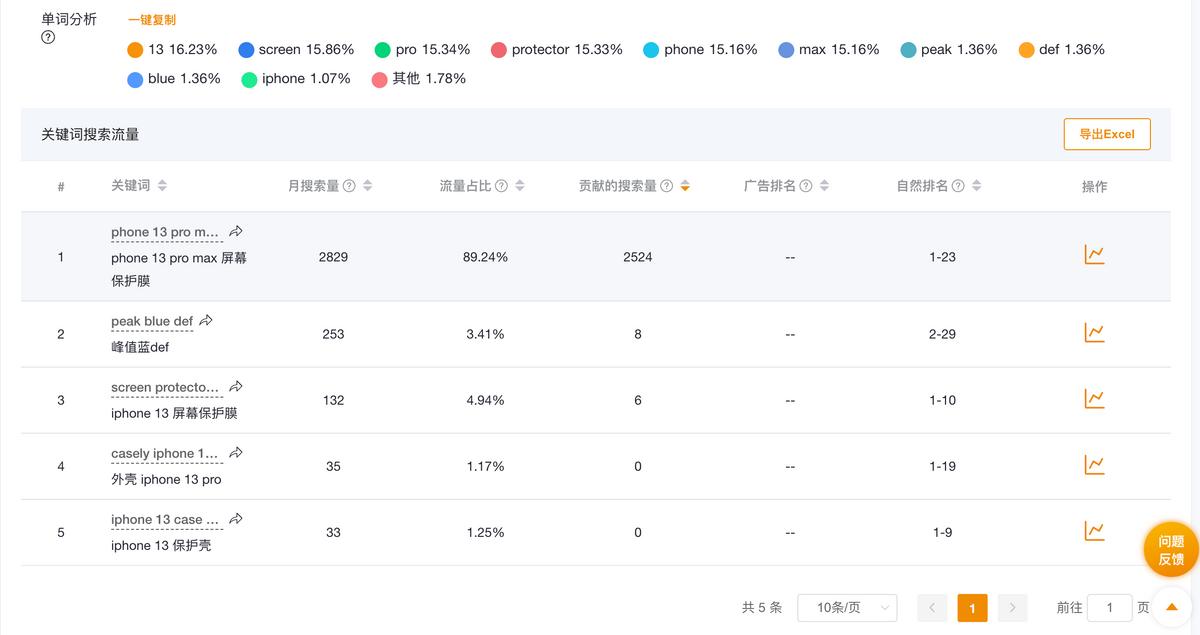Viewport: 1200px width, 635px height.
Task: Sort the table by 关键词 column header
Action: 160,185
